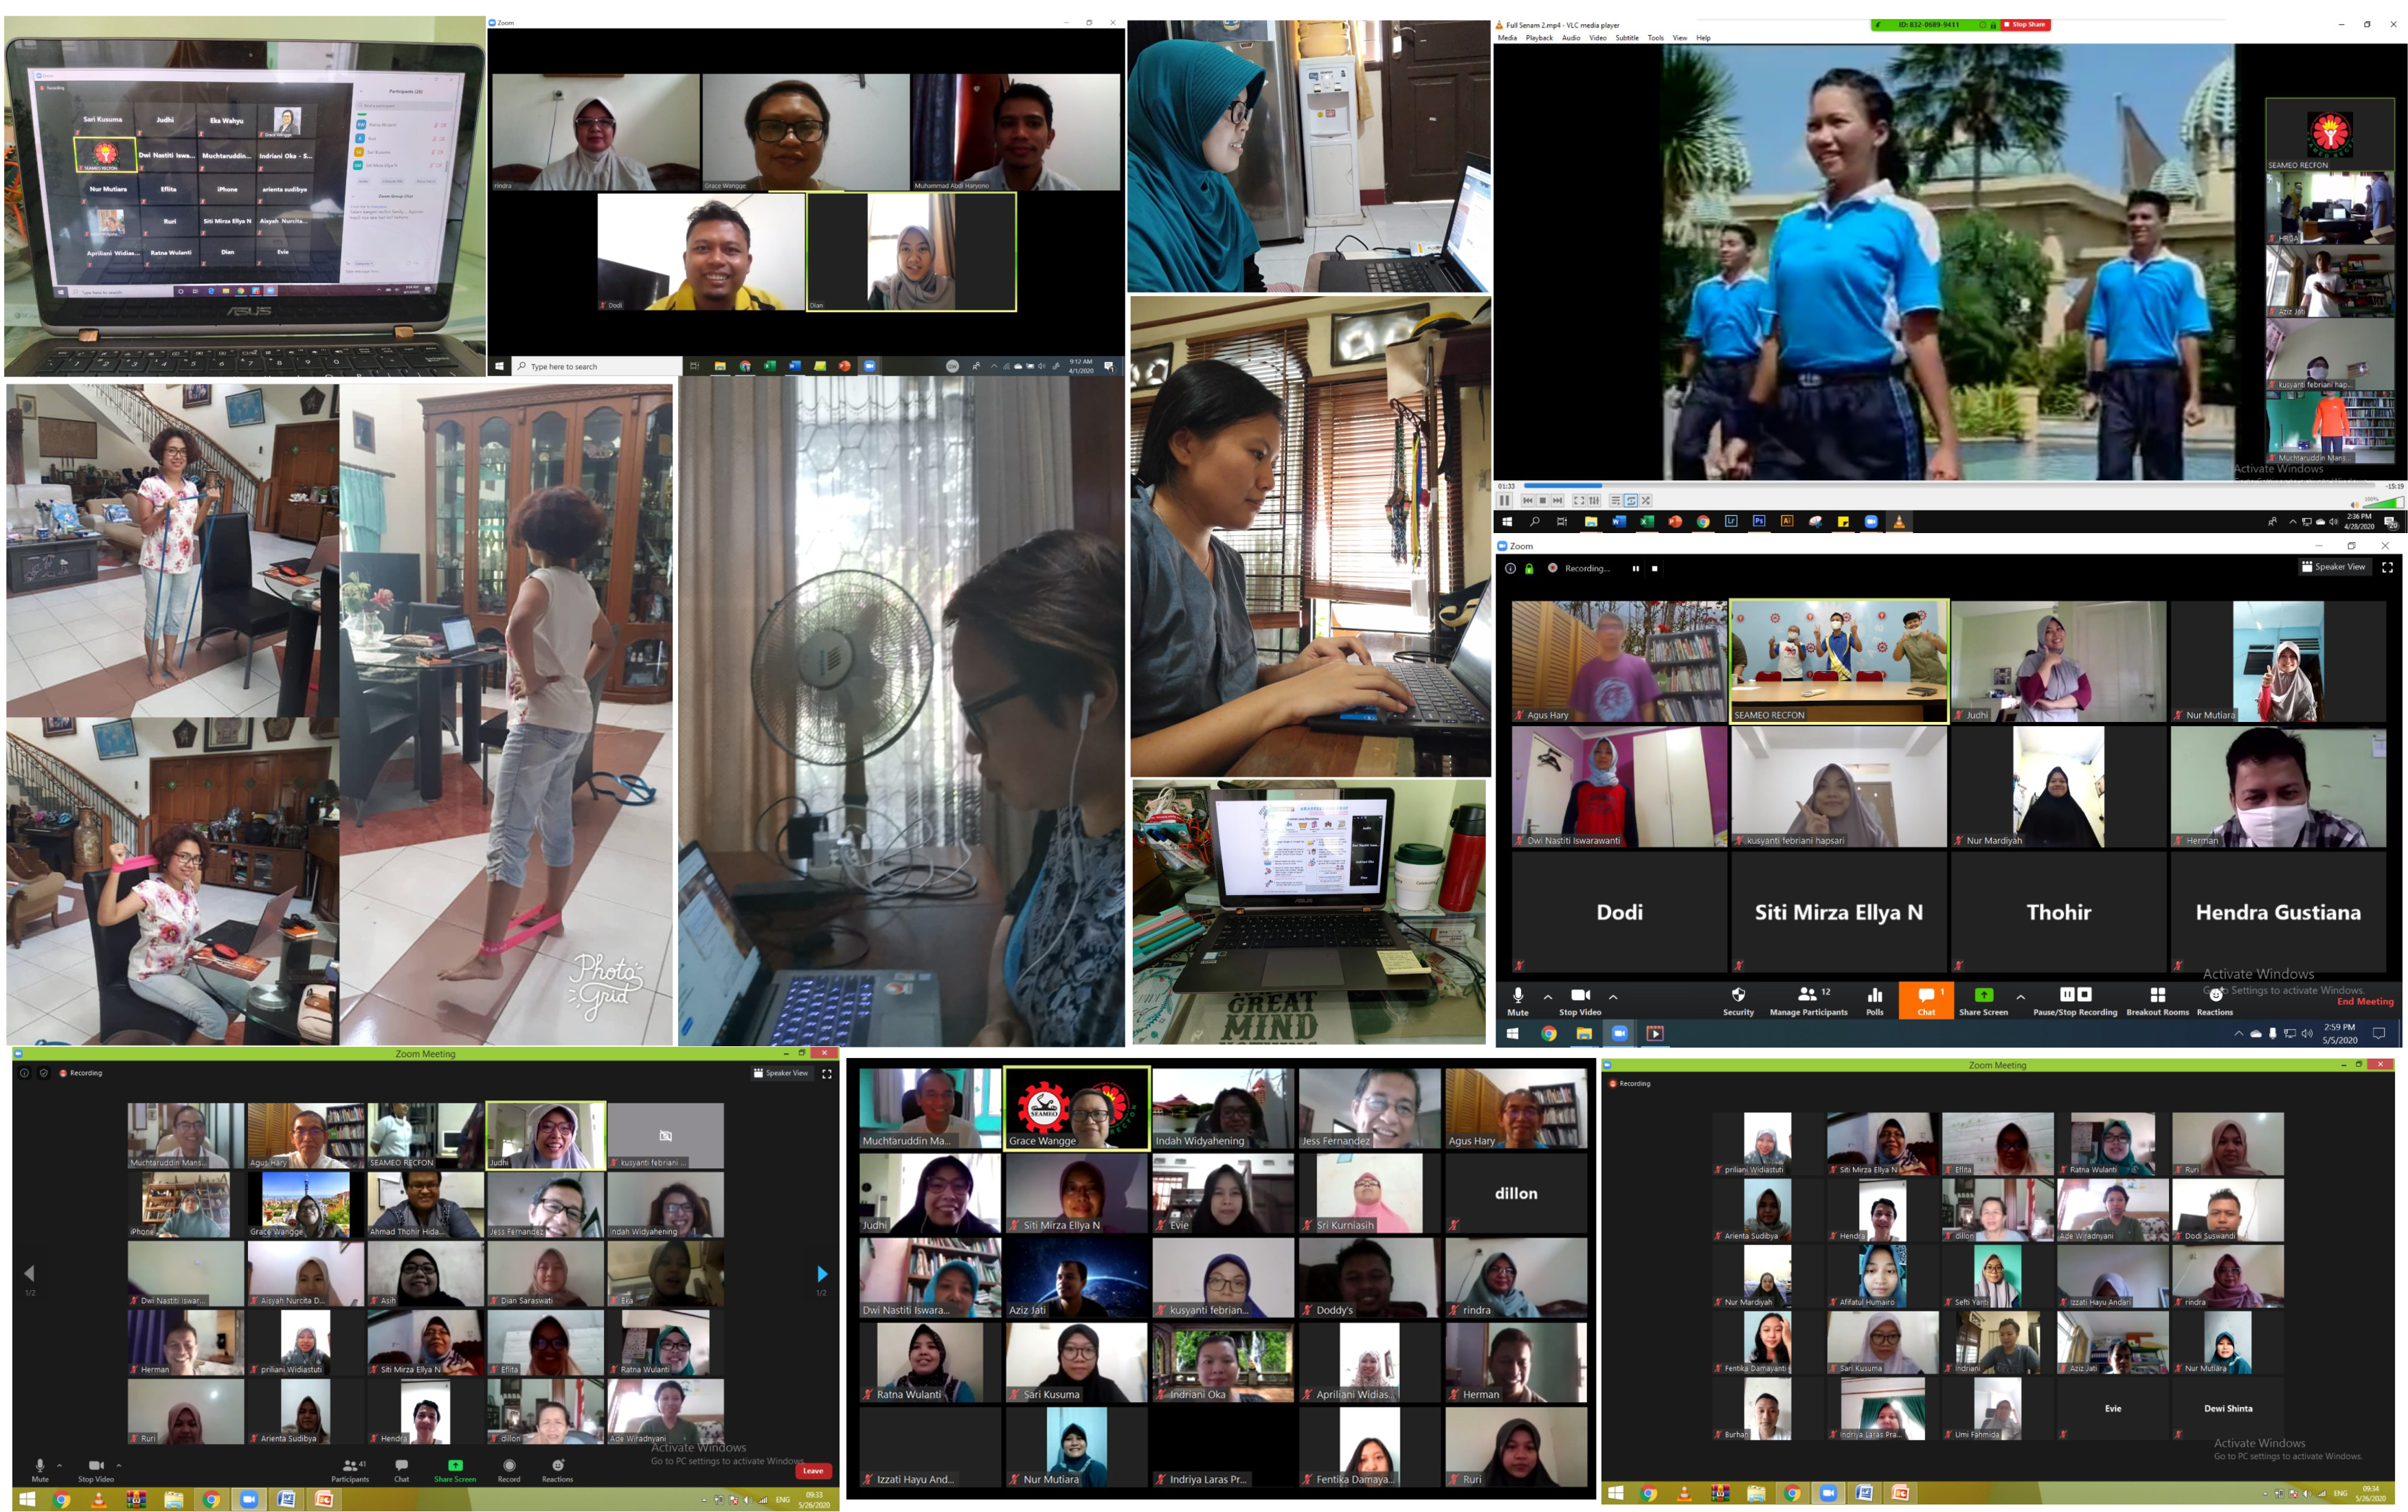Expand arrow next to Share Screen

point(2020,997)
